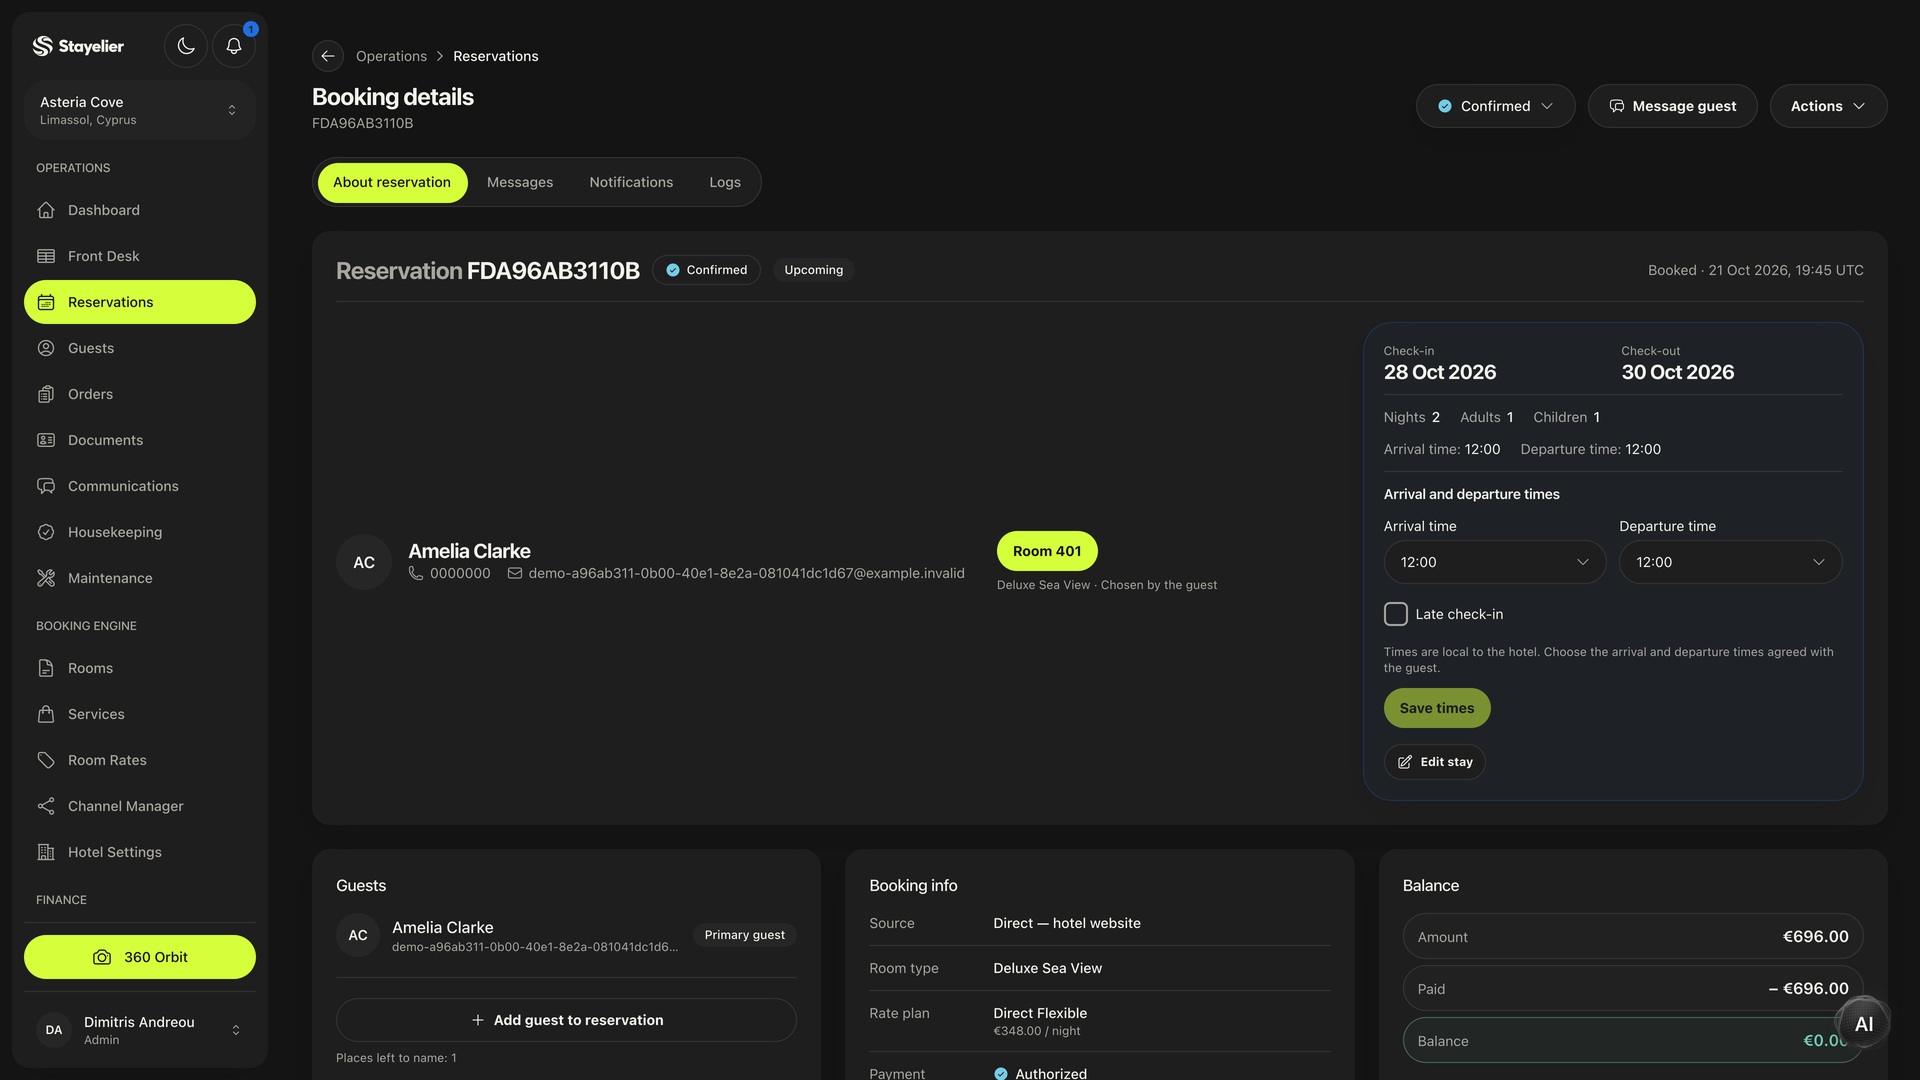
Task: Open Housekeeping from sidebar
Action: click(x=140, y=532)
